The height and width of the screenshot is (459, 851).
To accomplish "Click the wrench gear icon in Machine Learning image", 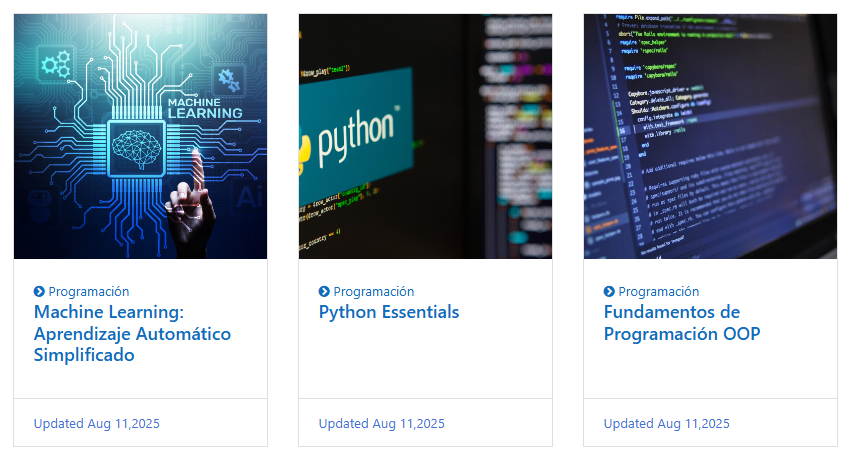I will (229, 78).
